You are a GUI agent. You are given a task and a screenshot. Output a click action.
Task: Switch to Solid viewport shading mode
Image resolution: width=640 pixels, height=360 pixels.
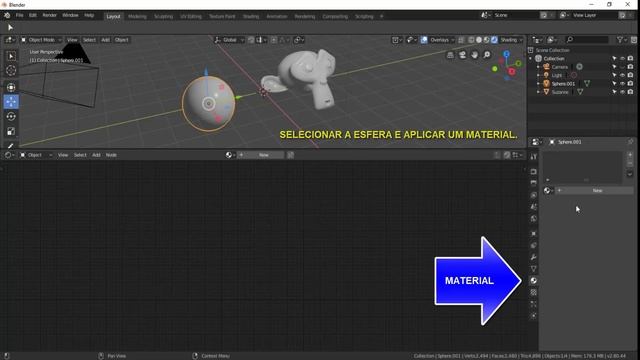point(479,40)
